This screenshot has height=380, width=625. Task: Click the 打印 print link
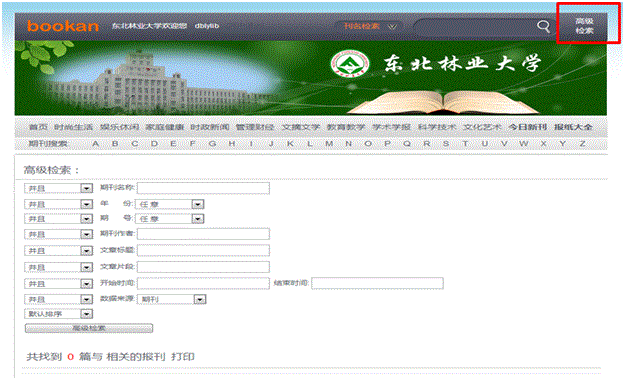click(x=183, y=356)
